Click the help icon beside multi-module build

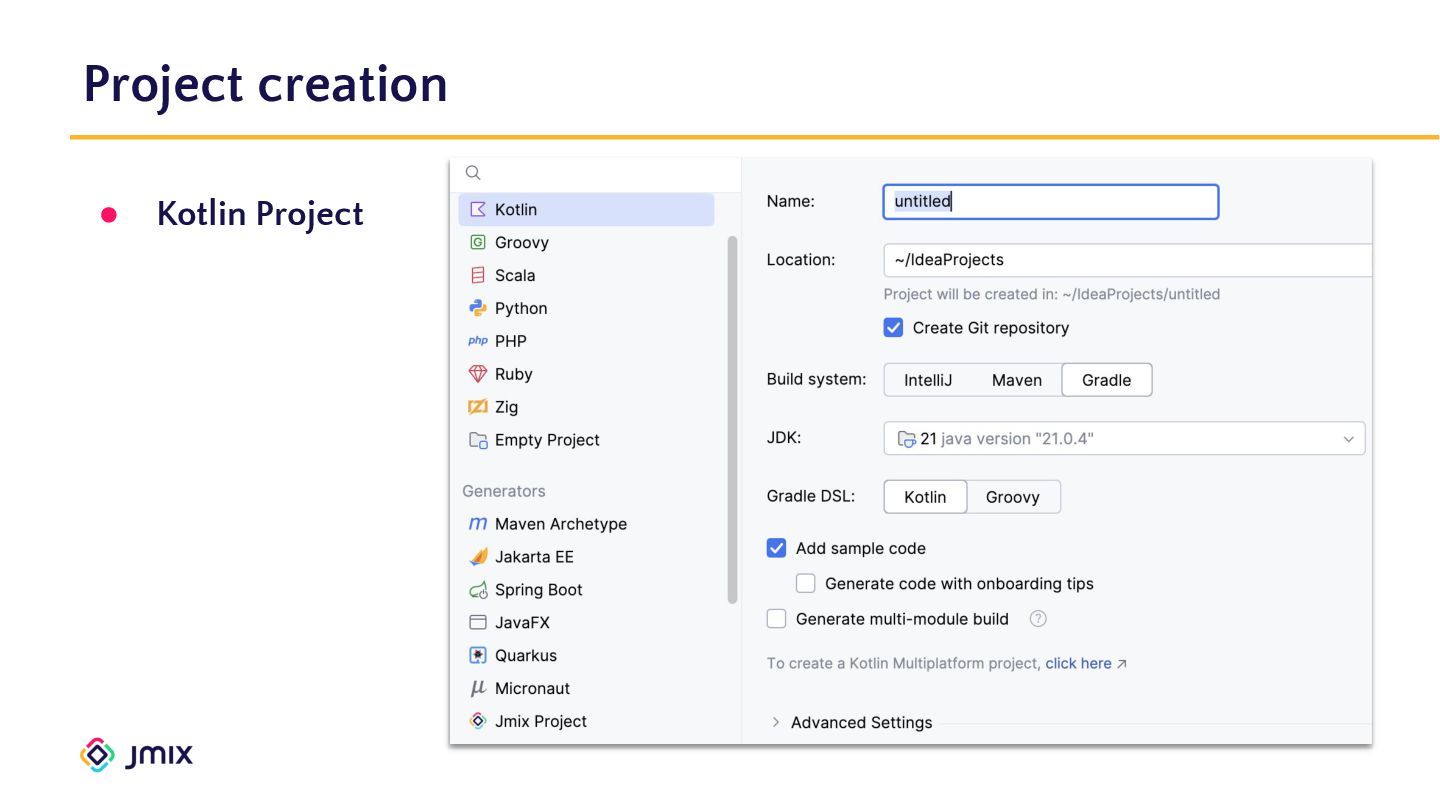click(x=1038, y=619)
